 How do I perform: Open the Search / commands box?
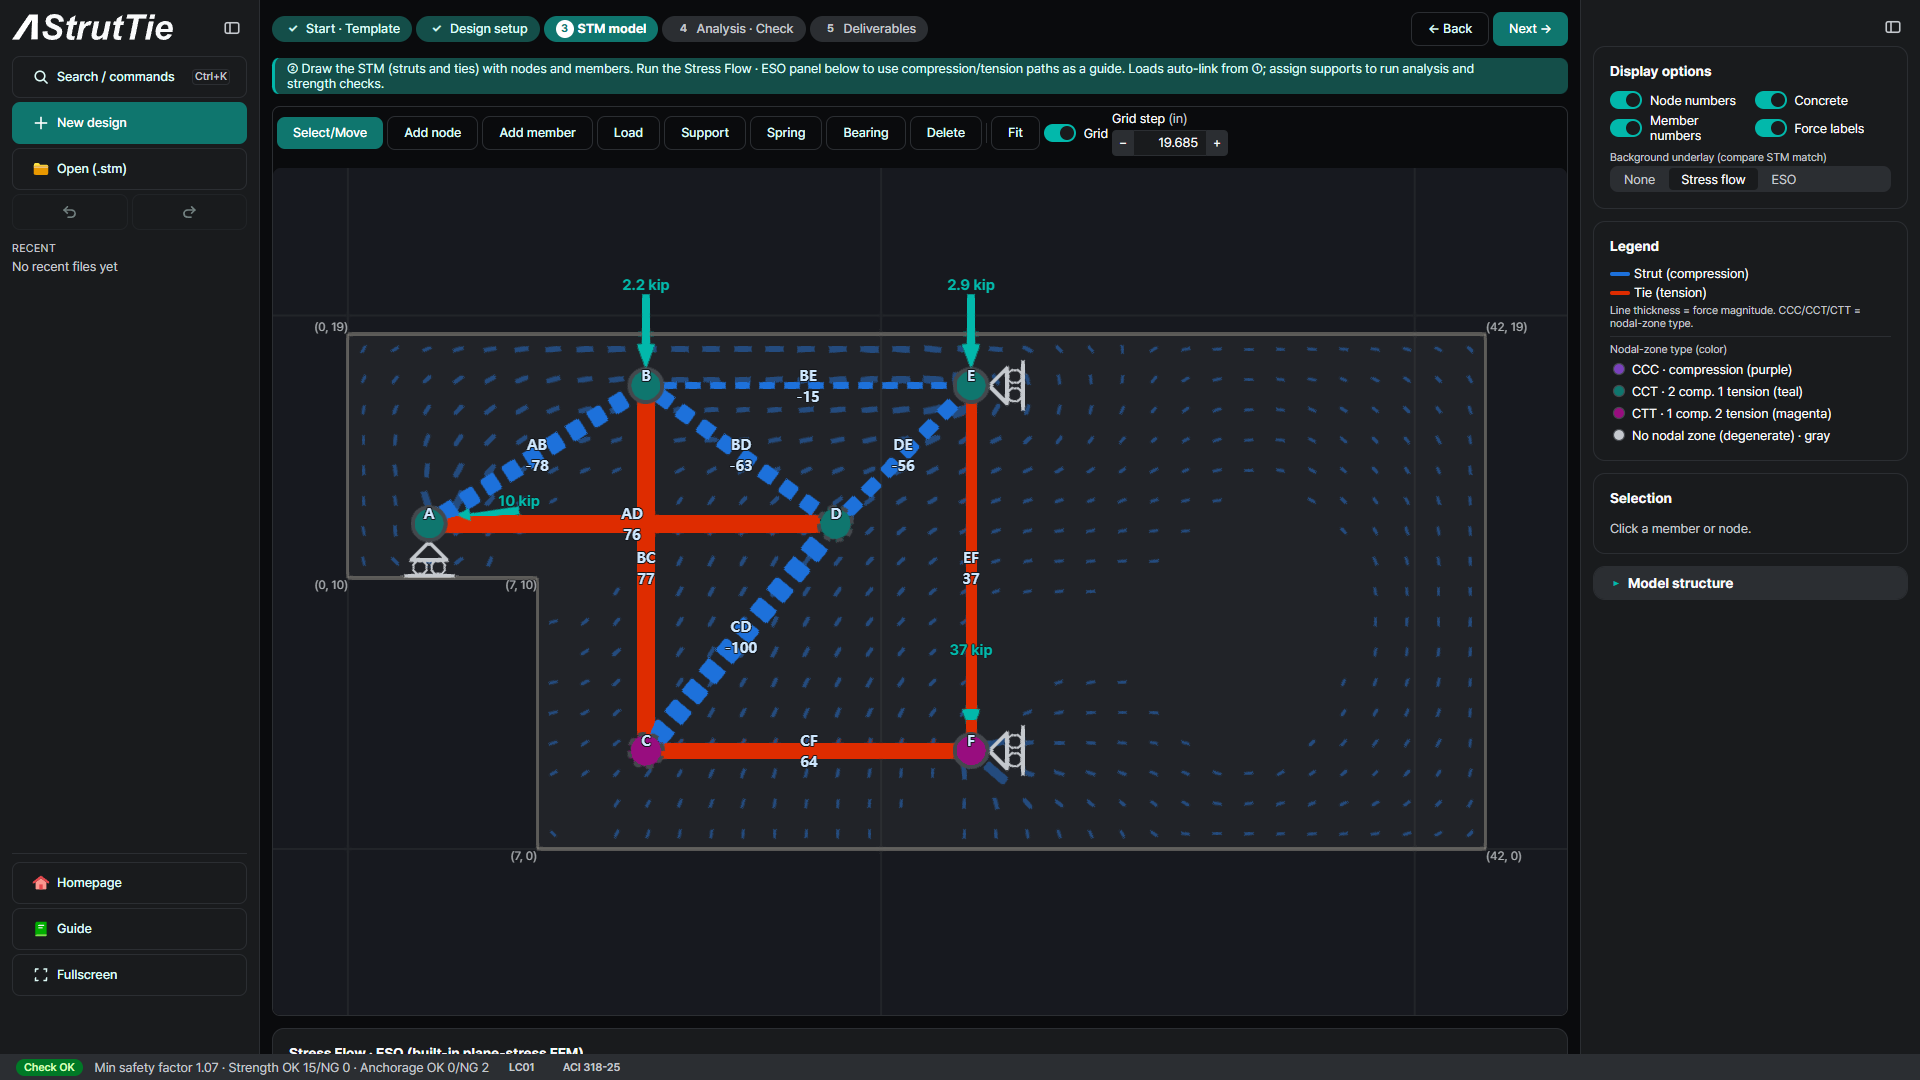tap(129, 77)
